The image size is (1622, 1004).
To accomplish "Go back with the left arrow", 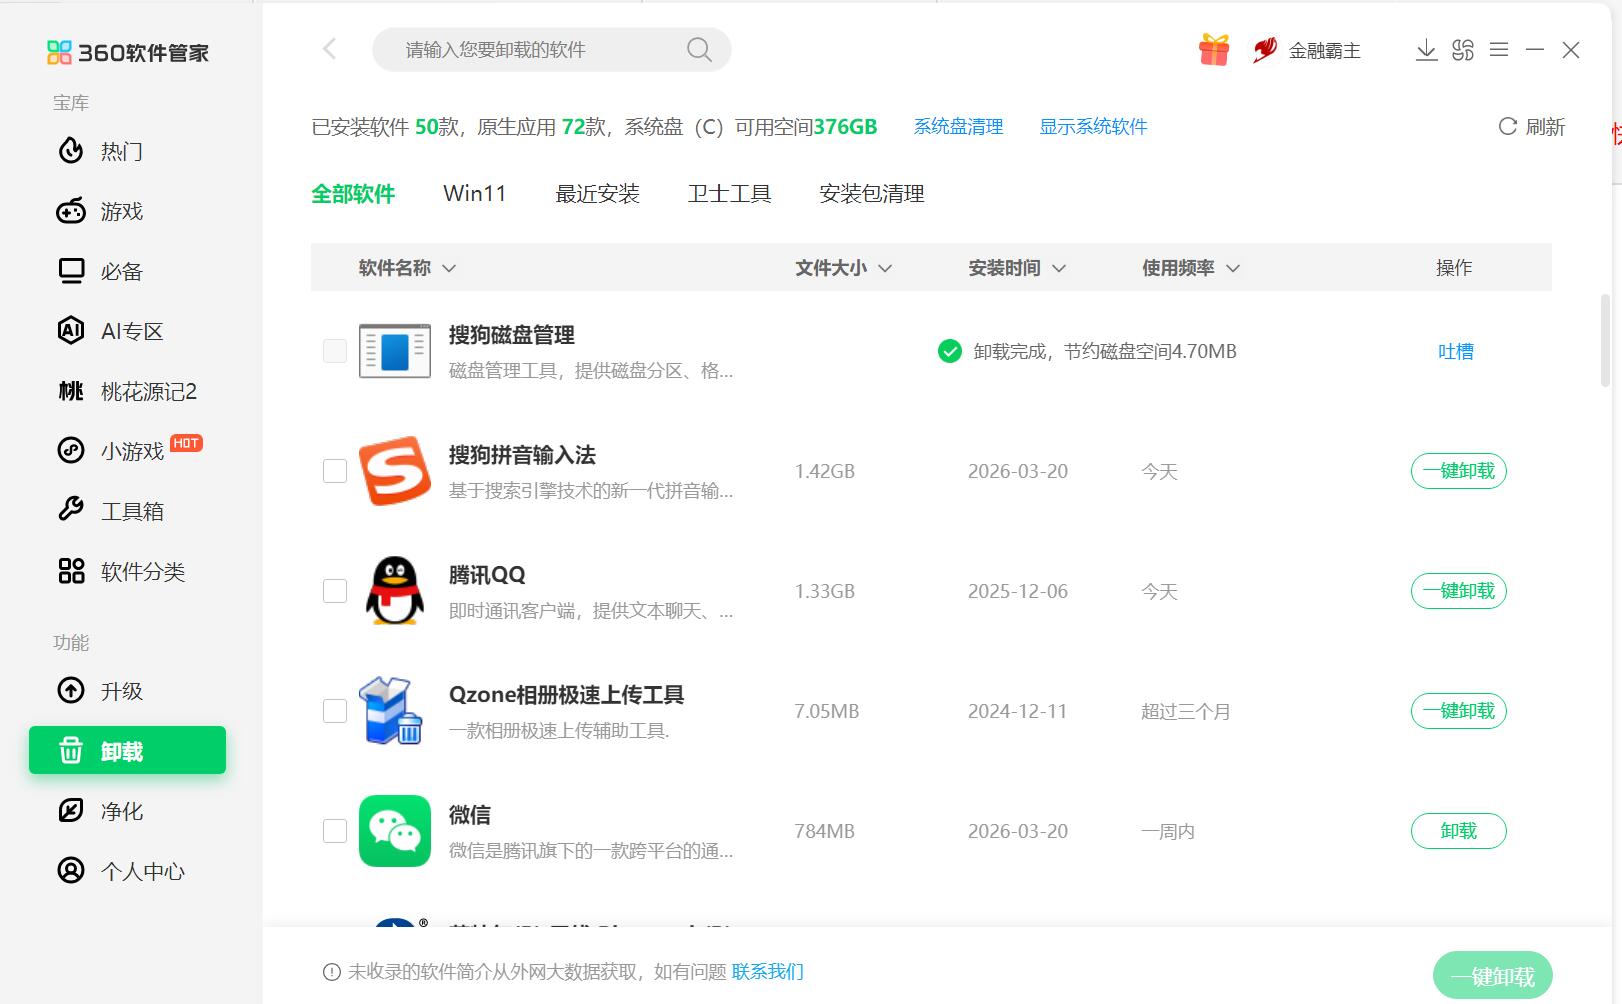I will click(329, 49).
